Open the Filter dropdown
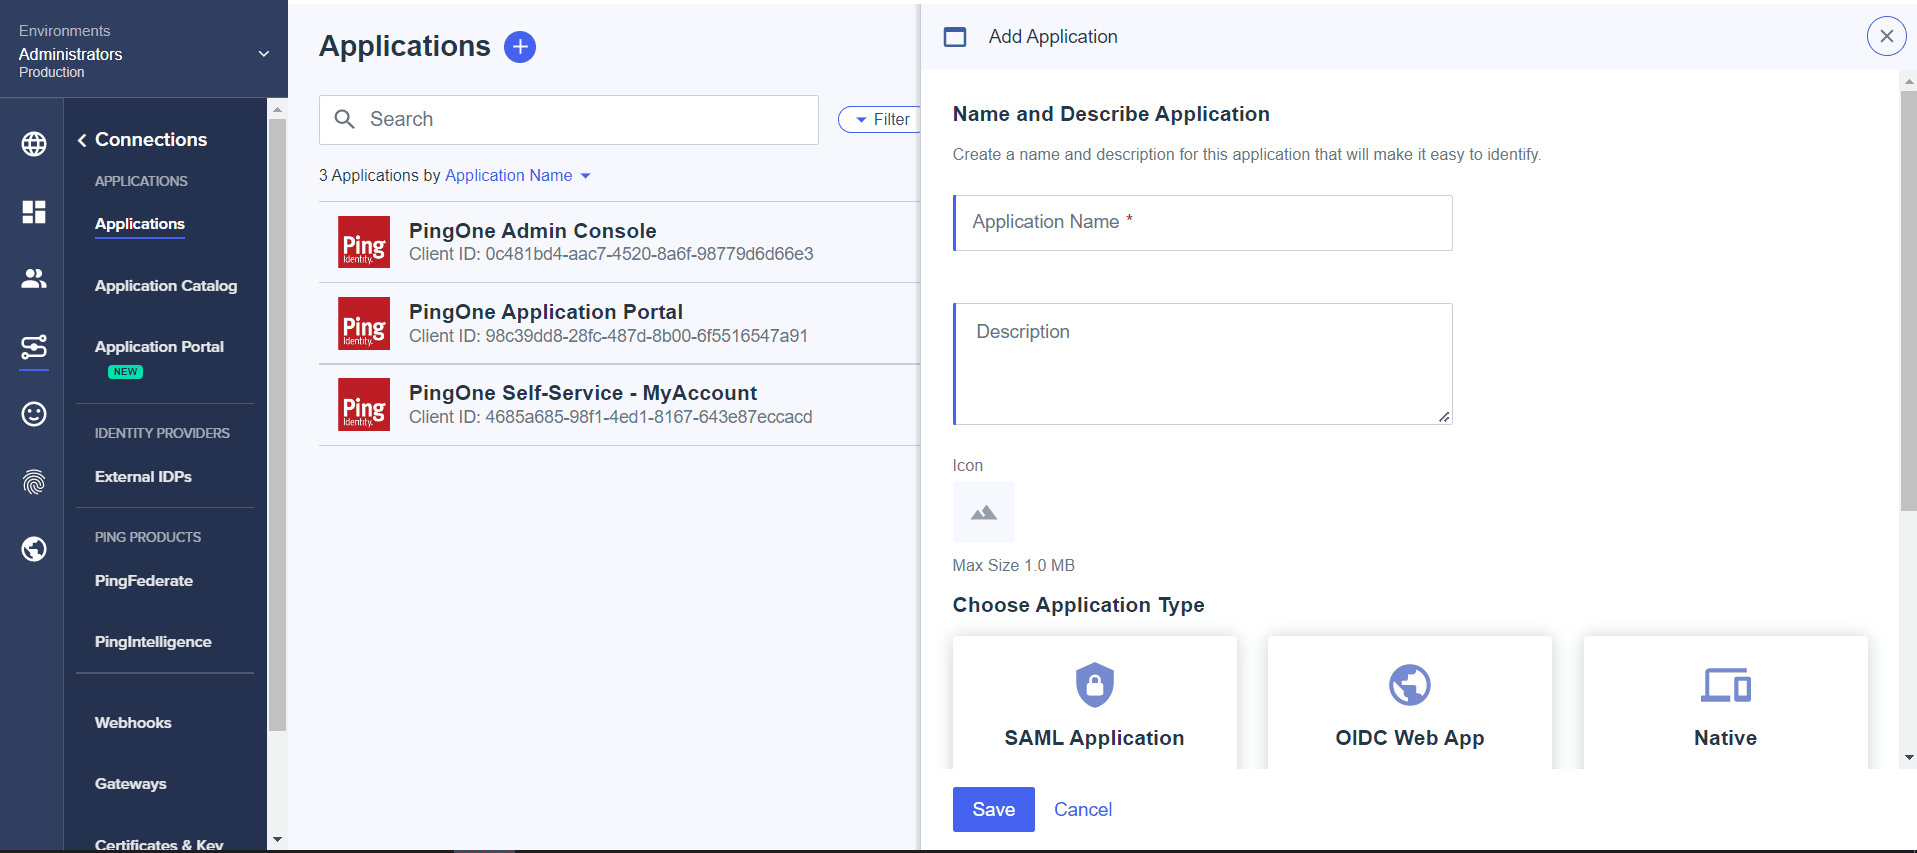The height and width of the screenshot is (853, 1917). [881, 120]
